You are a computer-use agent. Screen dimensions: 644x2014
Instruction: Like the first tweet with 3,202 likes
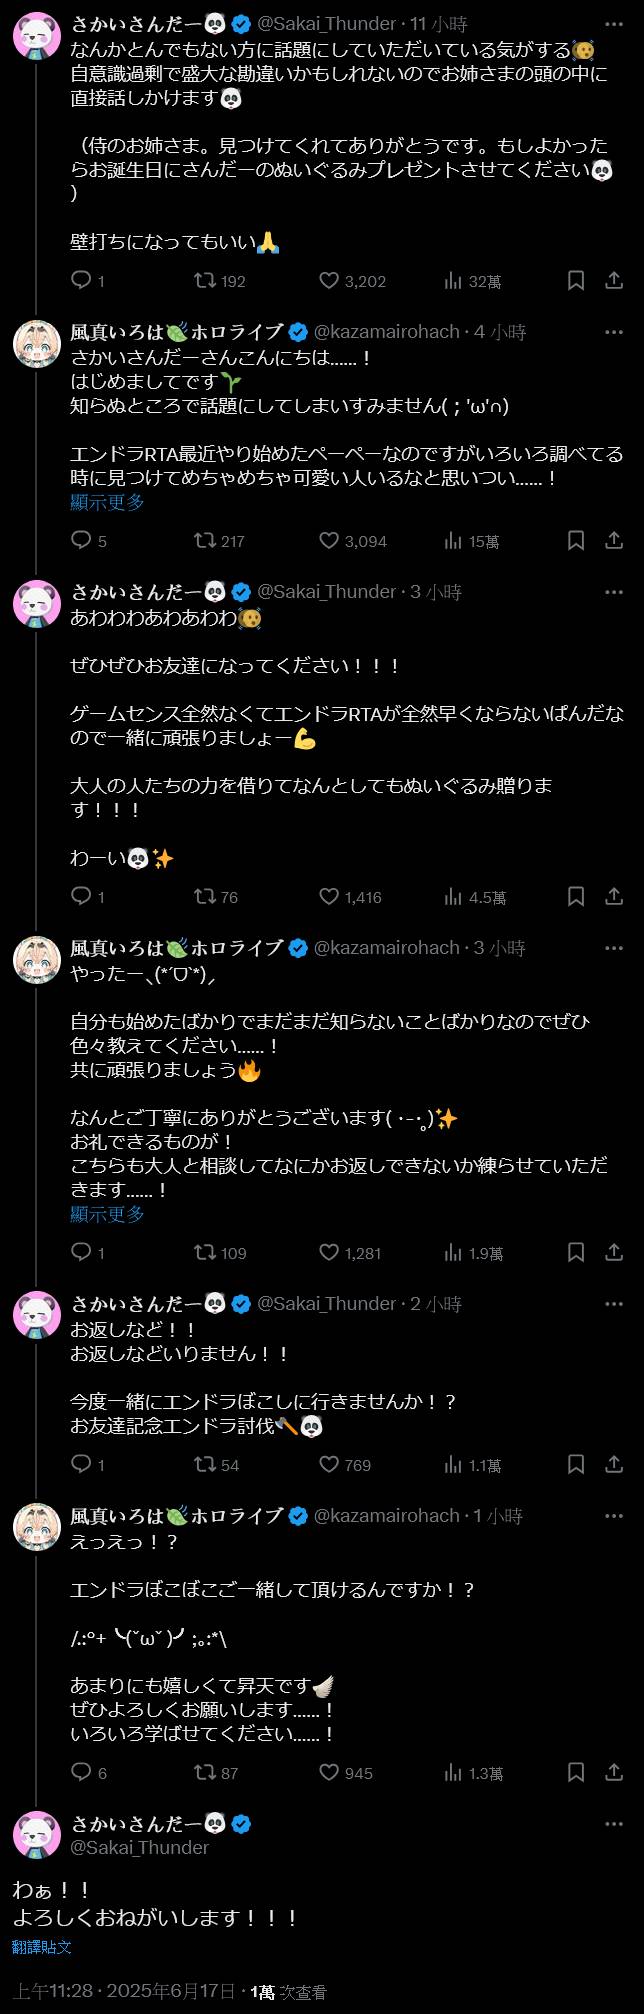coord(329,281)
